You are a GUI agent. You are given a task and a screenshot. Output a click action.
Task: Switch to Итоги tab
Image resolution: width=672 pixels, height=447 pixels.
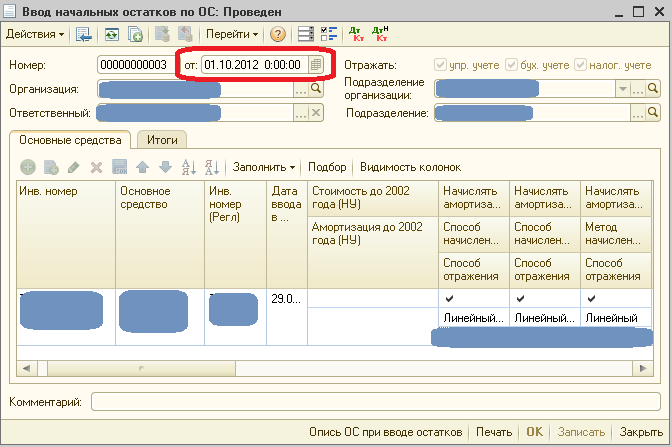click(x=162, y=140)
